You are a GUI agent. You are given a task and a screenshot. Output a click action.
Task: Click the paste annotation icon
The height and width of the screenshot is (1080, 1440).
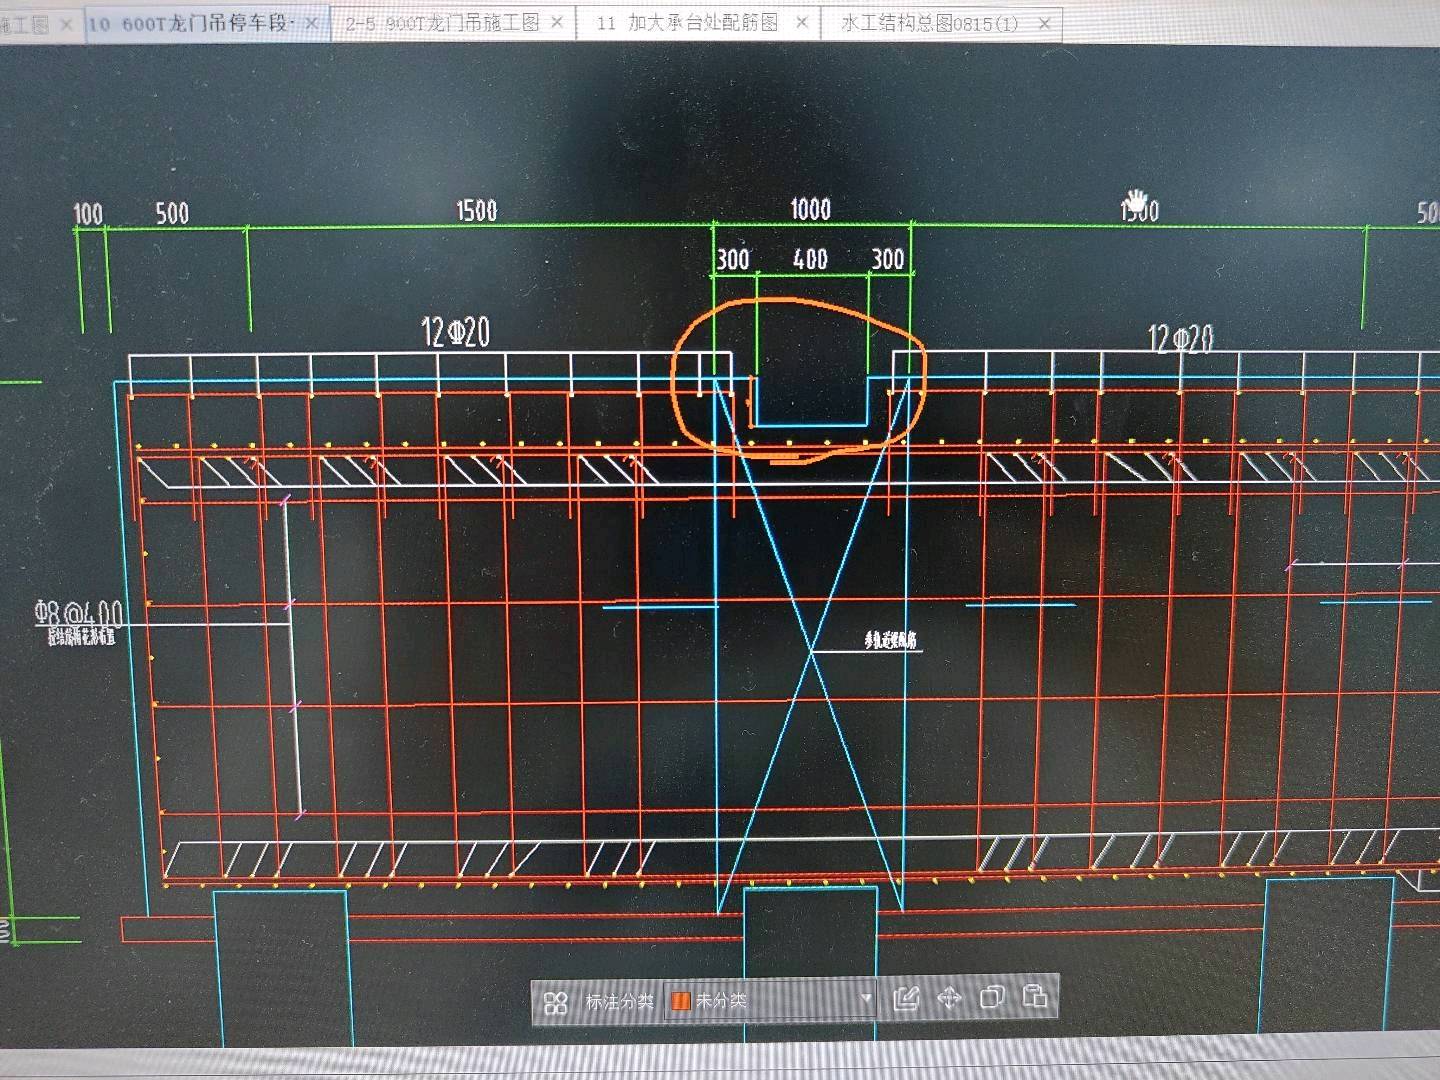1035,996
